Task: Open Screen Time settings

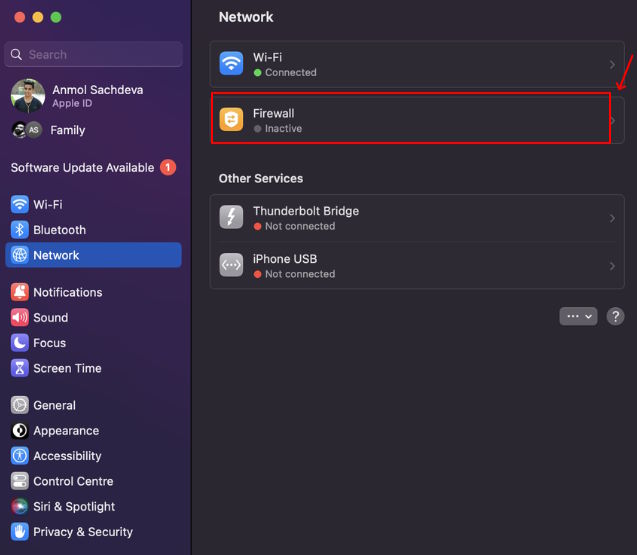Action: [93, 368]
